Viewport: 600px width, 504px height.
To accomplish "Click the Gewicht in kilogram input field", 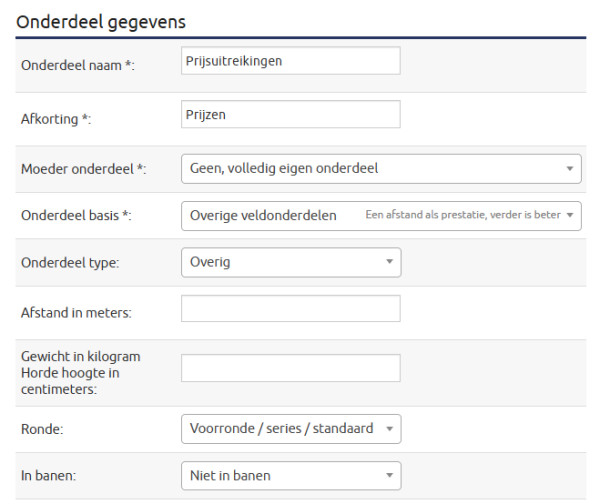I will [290, 368].
